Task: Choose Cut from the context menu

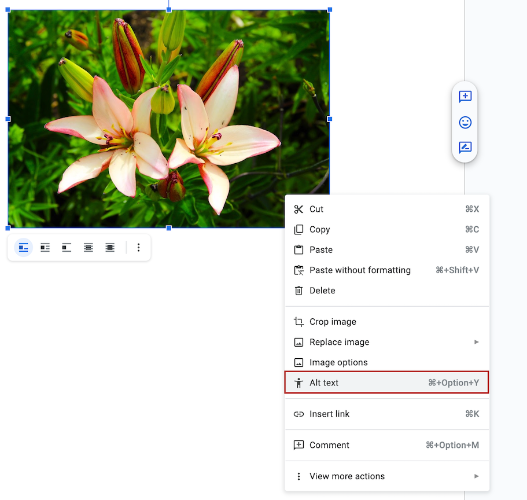Action: click(x=387, y=209)
